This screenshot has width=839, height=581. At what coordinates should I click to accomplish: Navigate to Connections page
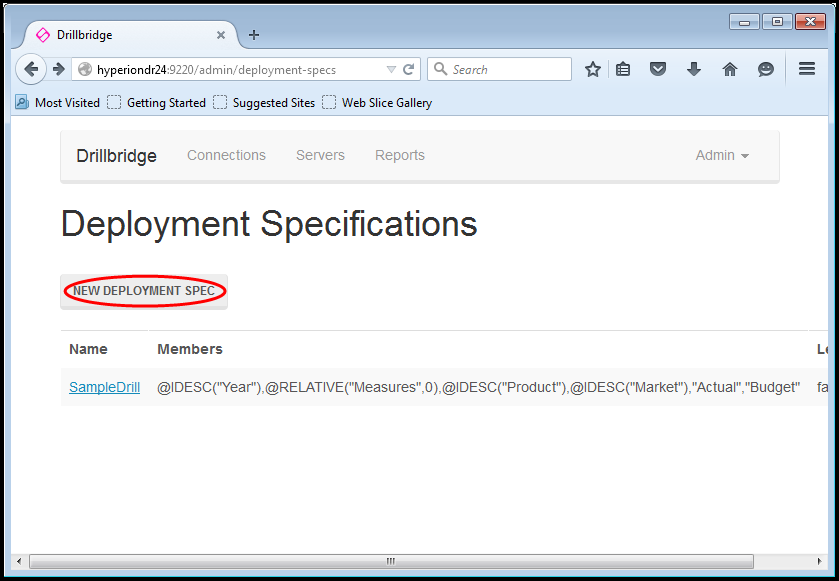point(226,155)
